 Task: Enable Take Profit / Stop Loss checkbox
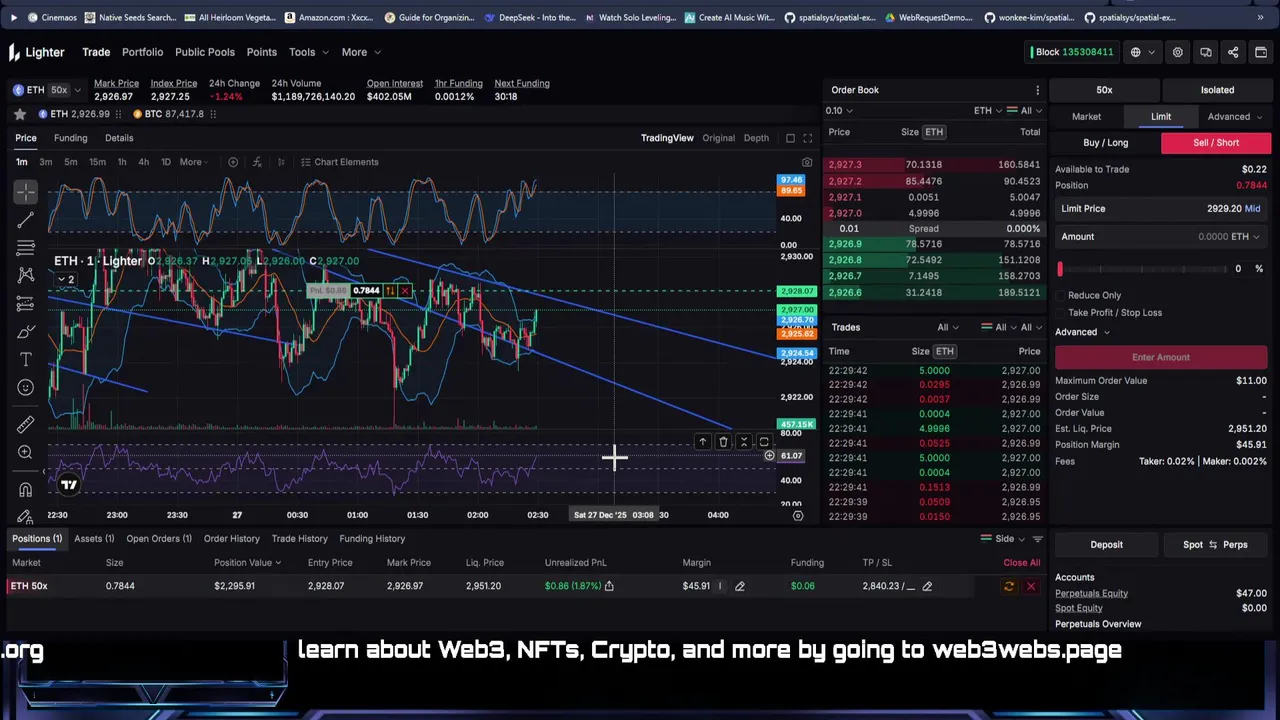1061,312
